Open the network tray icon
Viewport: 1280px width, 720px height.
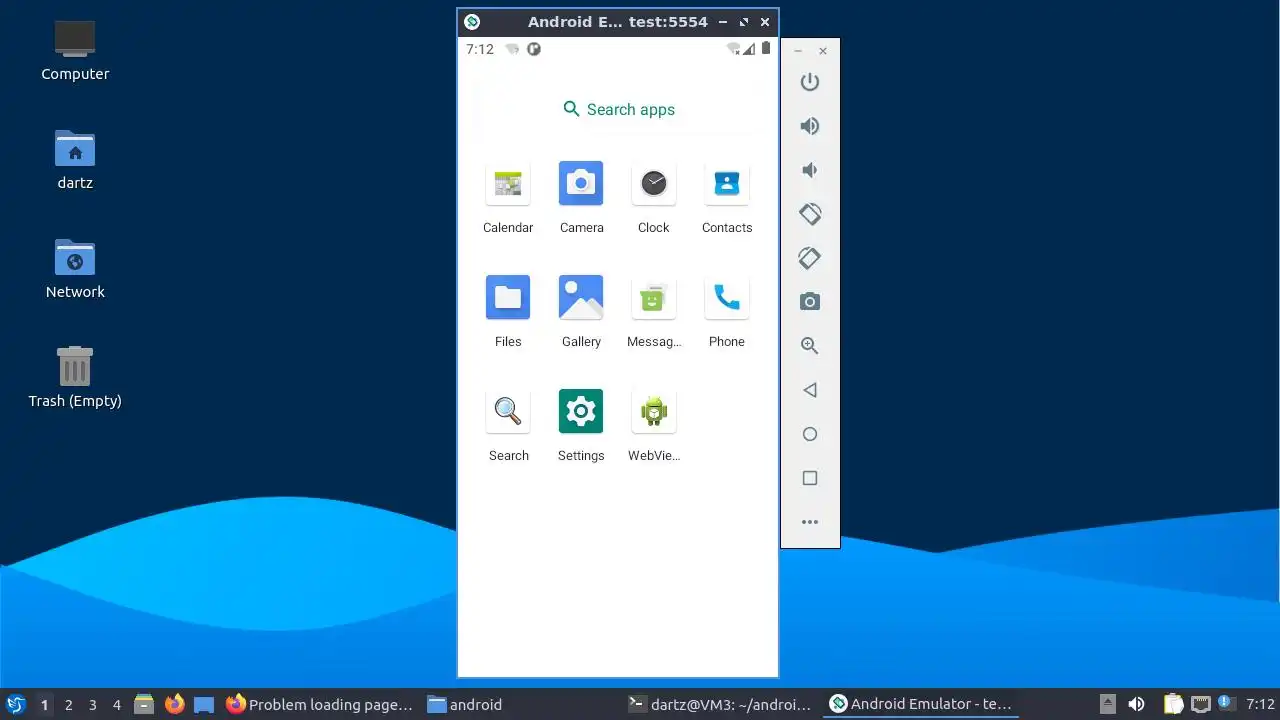coord(1201,704)
